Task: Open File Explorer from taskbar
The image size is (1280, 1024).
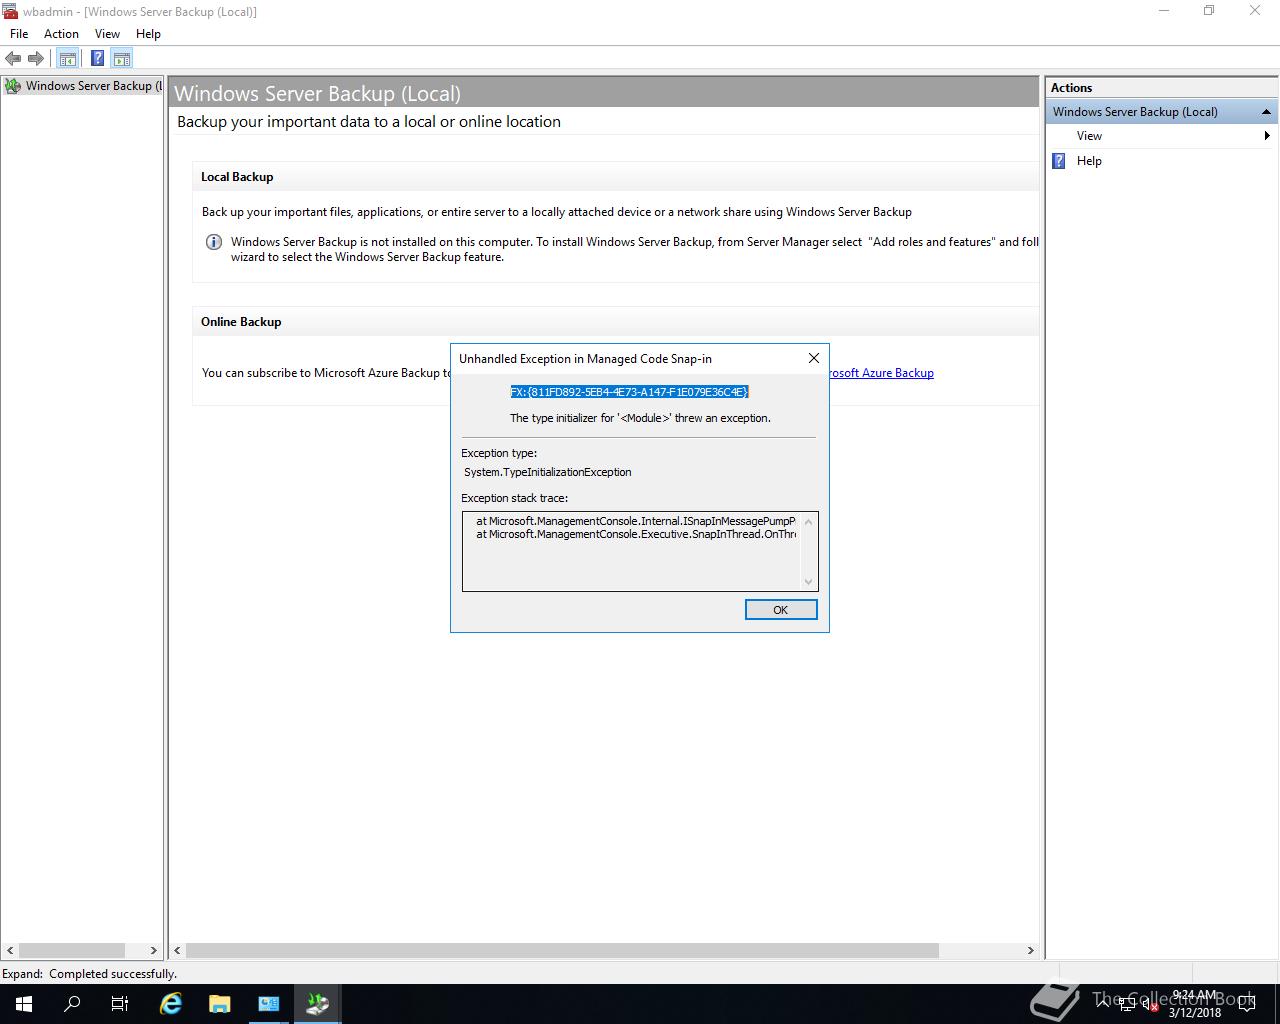Action: point(220,1004)
